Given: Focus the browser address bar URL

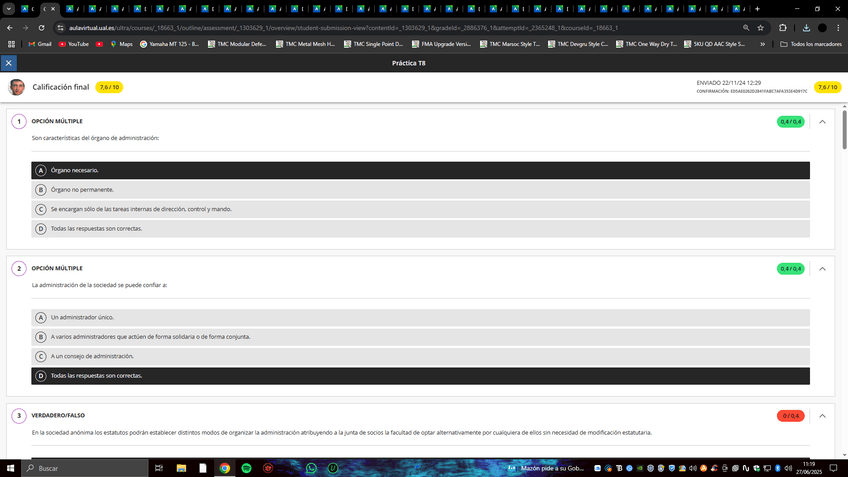Looking at the screenshot, I should (x=343, y=28).
